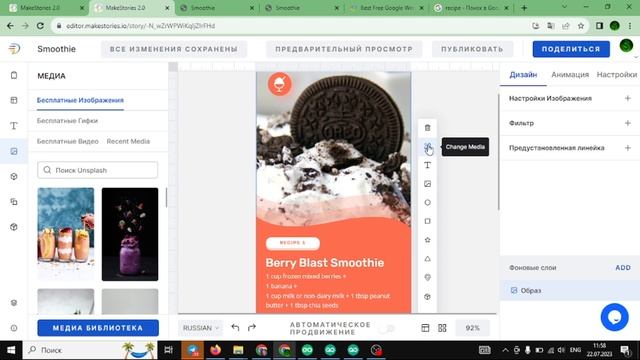Click the heart shape icon in floating toolbar
The width and height of the screenshot is (640, 360).
tap(427, 278)
